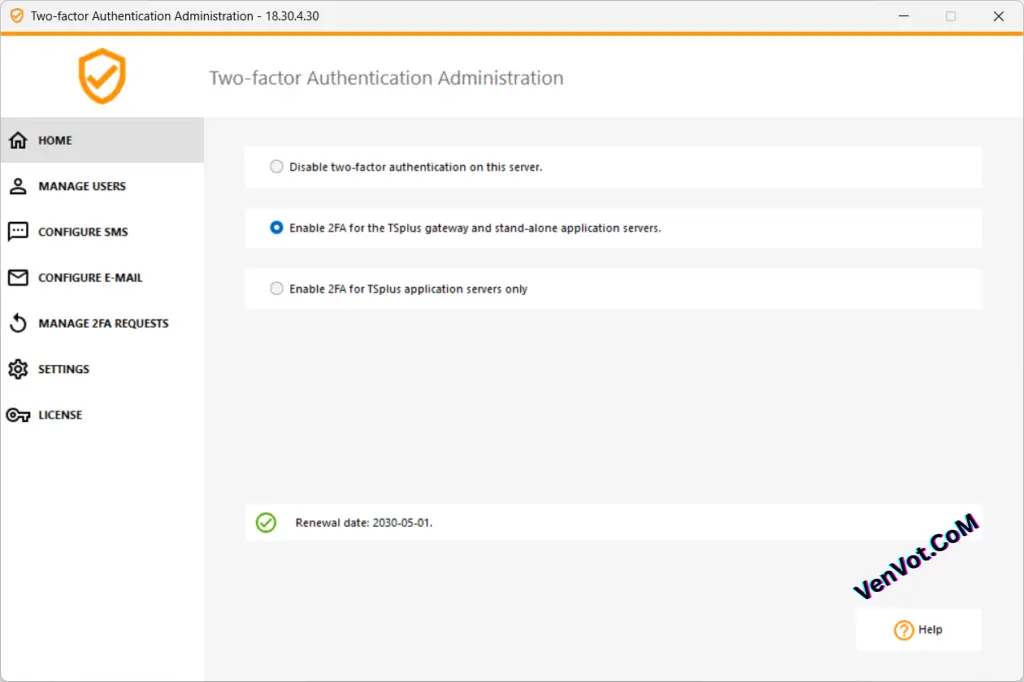Click the Help button
Image resolution: width=1024 pixels, height=682 pixels.
click(x=918, y=630)
